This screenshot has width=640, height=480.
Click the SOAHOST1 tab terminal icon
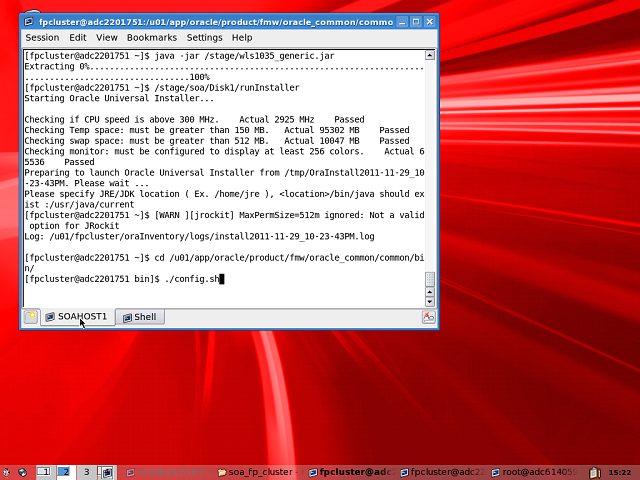[x=50, y=317]
